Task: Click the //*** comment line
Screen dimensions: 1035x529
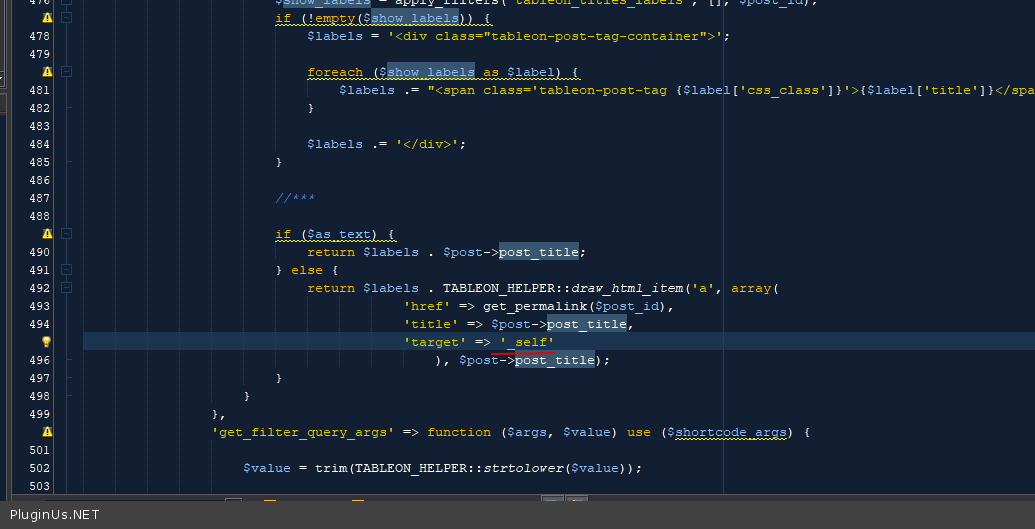Action: point(295,198)
